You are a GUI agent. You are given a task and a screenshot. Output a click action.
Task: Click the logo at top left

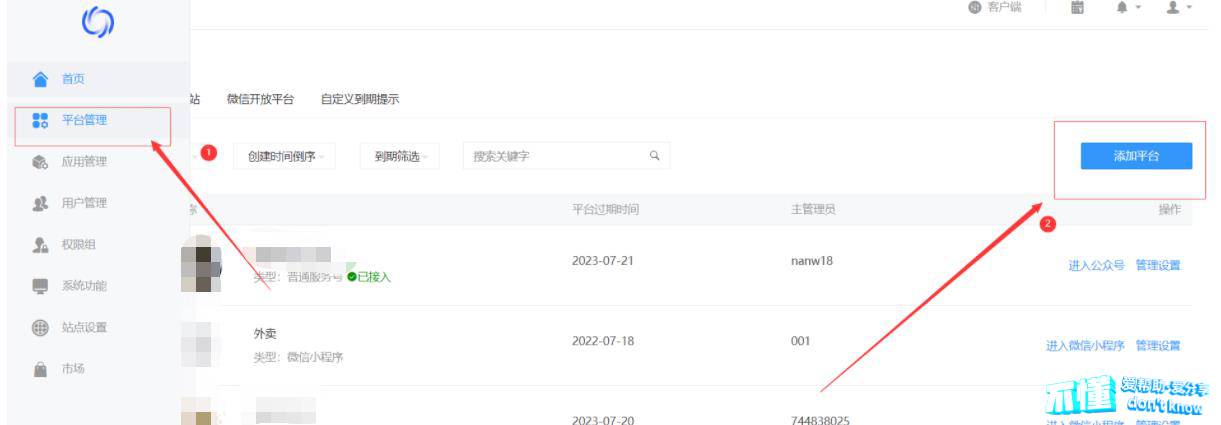tap(97, 25)
